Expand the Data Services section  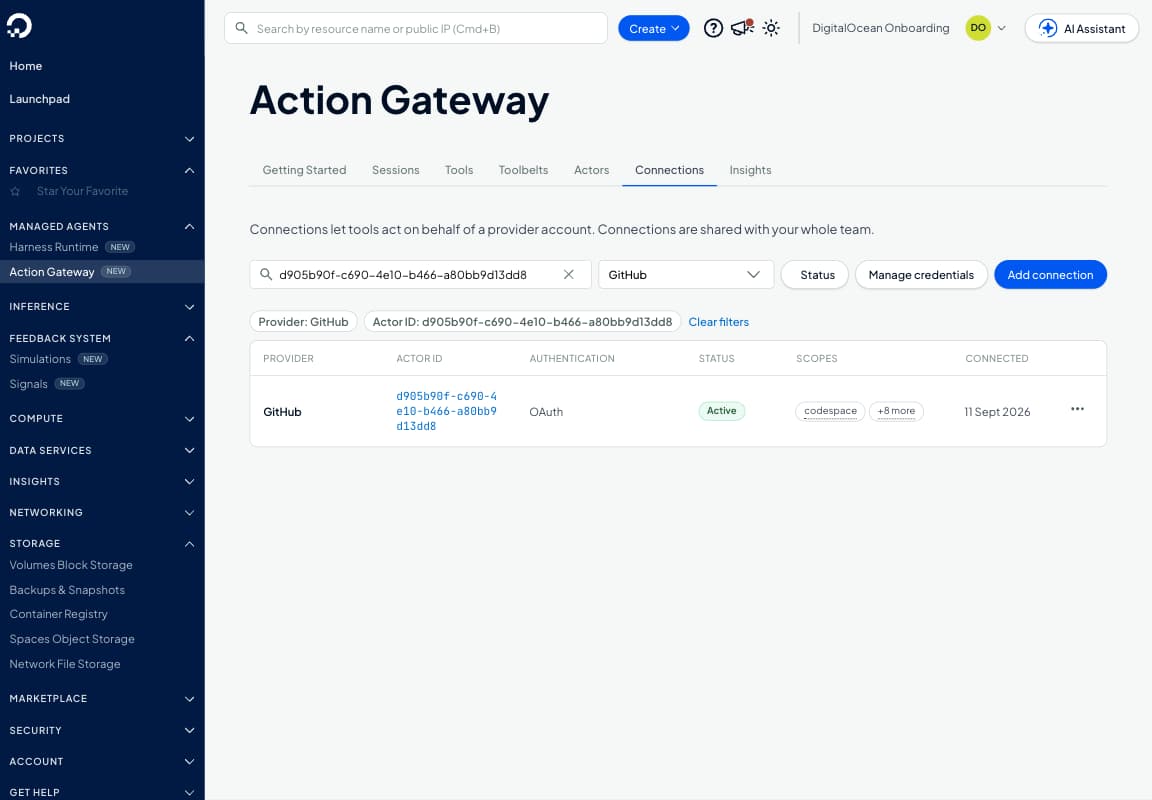click(x=102, y=450)
